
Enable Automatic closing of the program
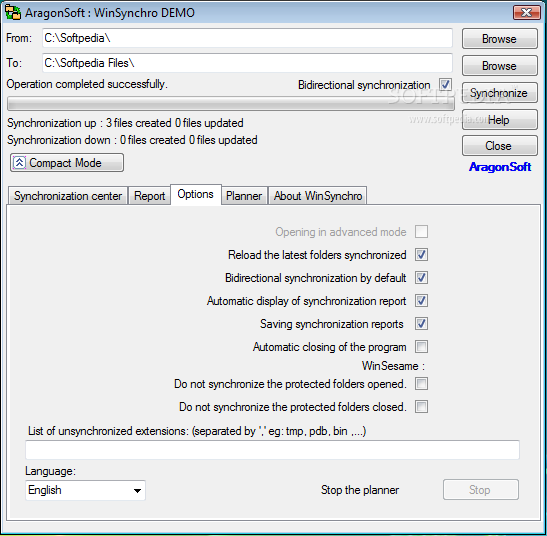coord(421,347)
